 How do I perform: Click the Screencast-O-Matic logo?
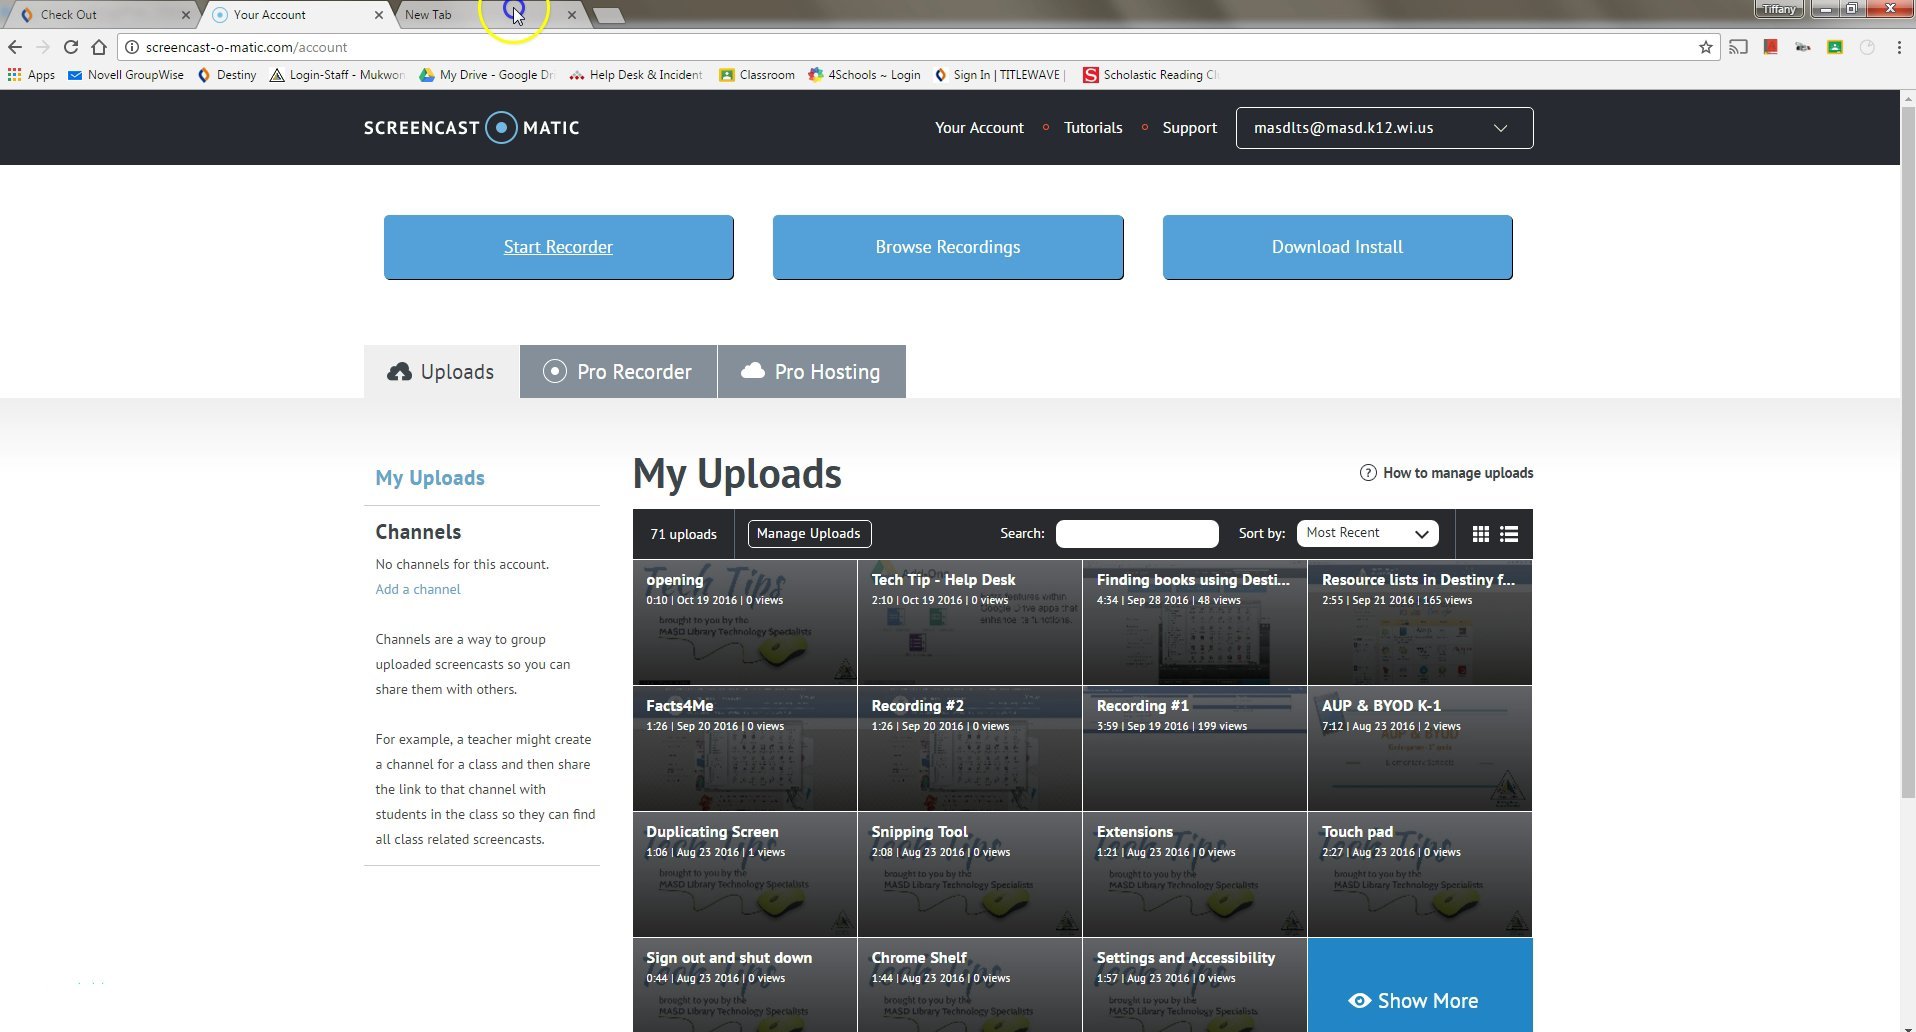(471, 128)
